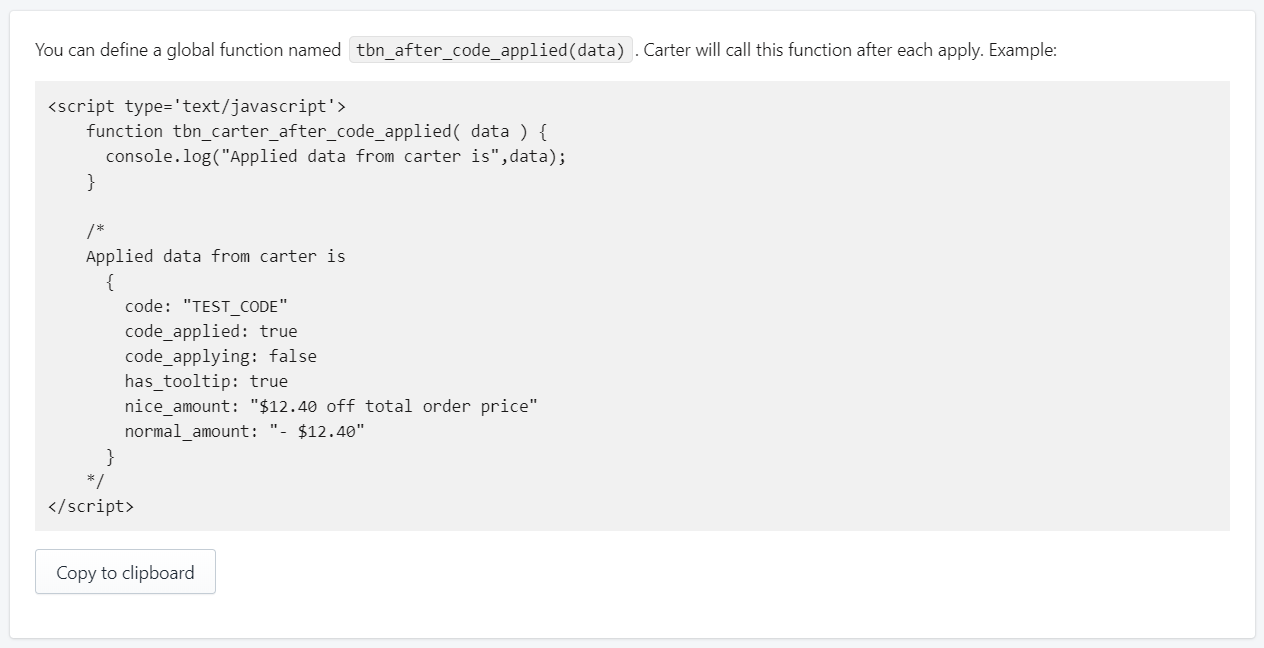Click the code_applied: true line
This screenshot has width=1264, height=648.
pos(211,331)
